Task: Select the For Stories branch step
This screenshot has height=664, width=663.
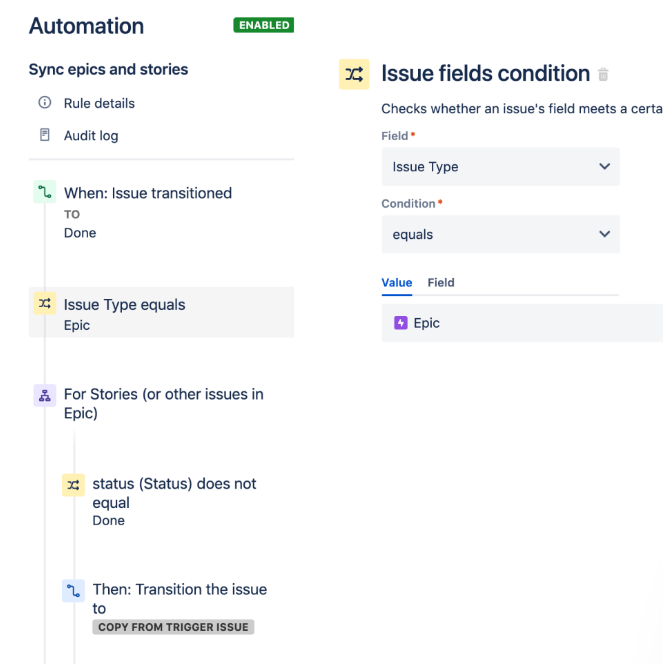Action: point(164,403)
